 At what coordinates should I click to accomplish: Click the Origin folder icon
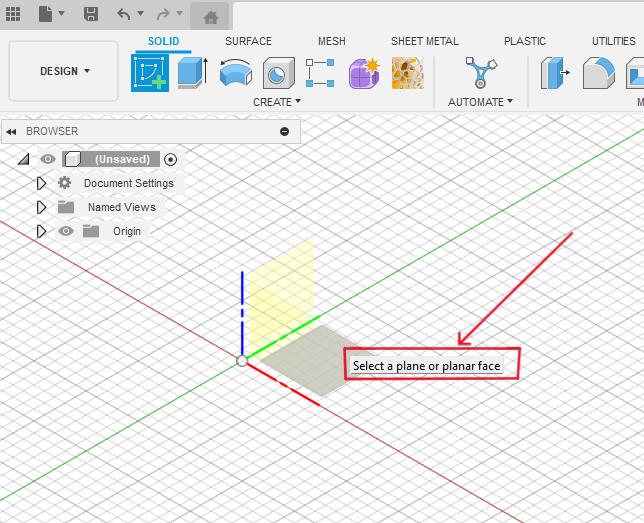point(91,231)
